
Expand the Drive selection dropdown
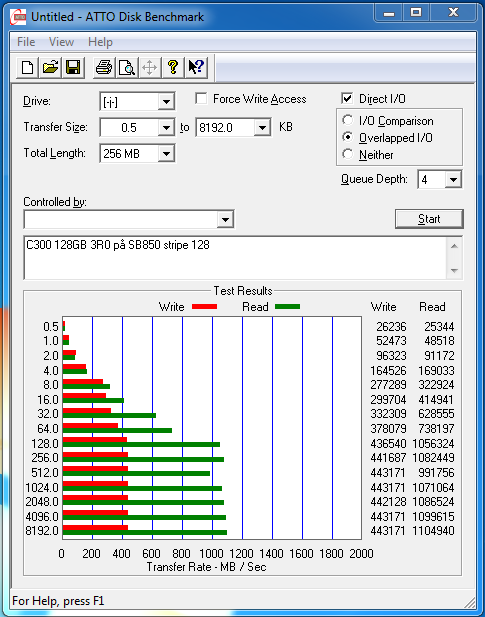(x=166, y=102)
